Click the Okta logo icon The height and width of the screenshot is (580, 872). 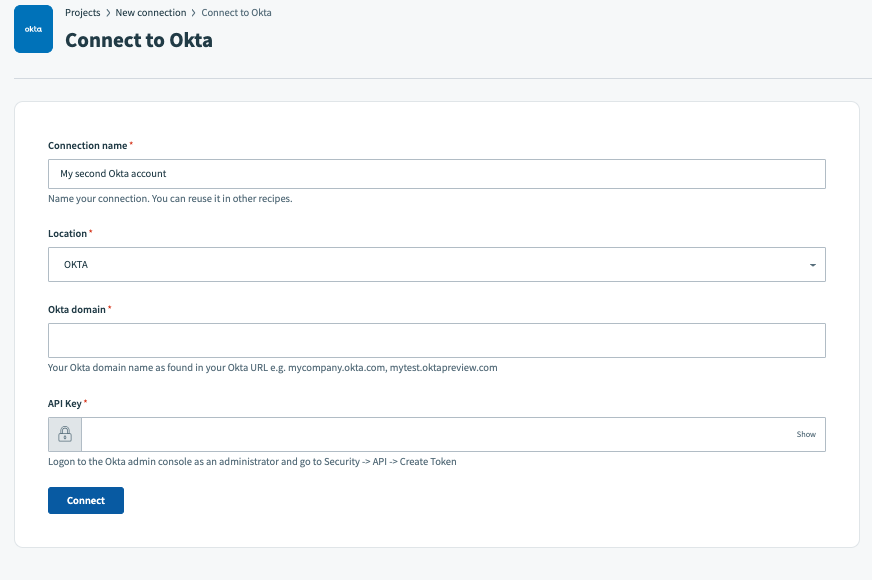[33, 29]
